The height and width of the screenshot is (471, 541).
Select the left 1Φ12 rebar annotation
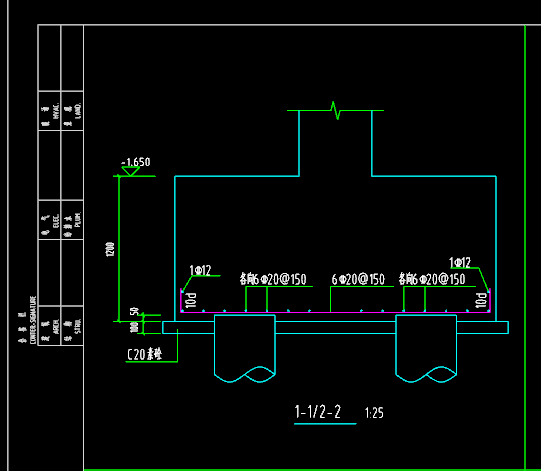click(200, 270)
